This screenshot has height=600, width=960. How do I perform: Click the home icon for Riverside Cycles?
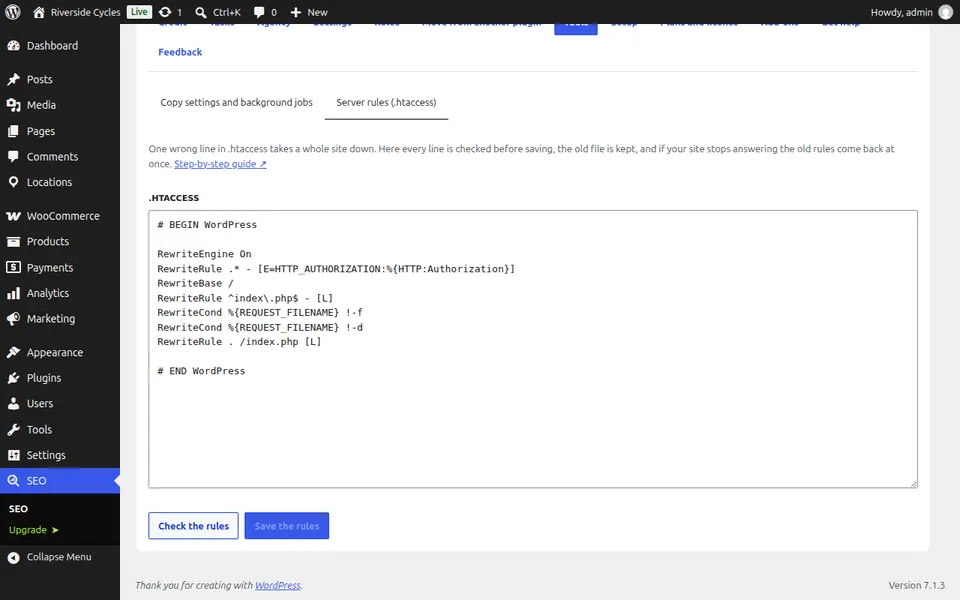pos(39,12)
